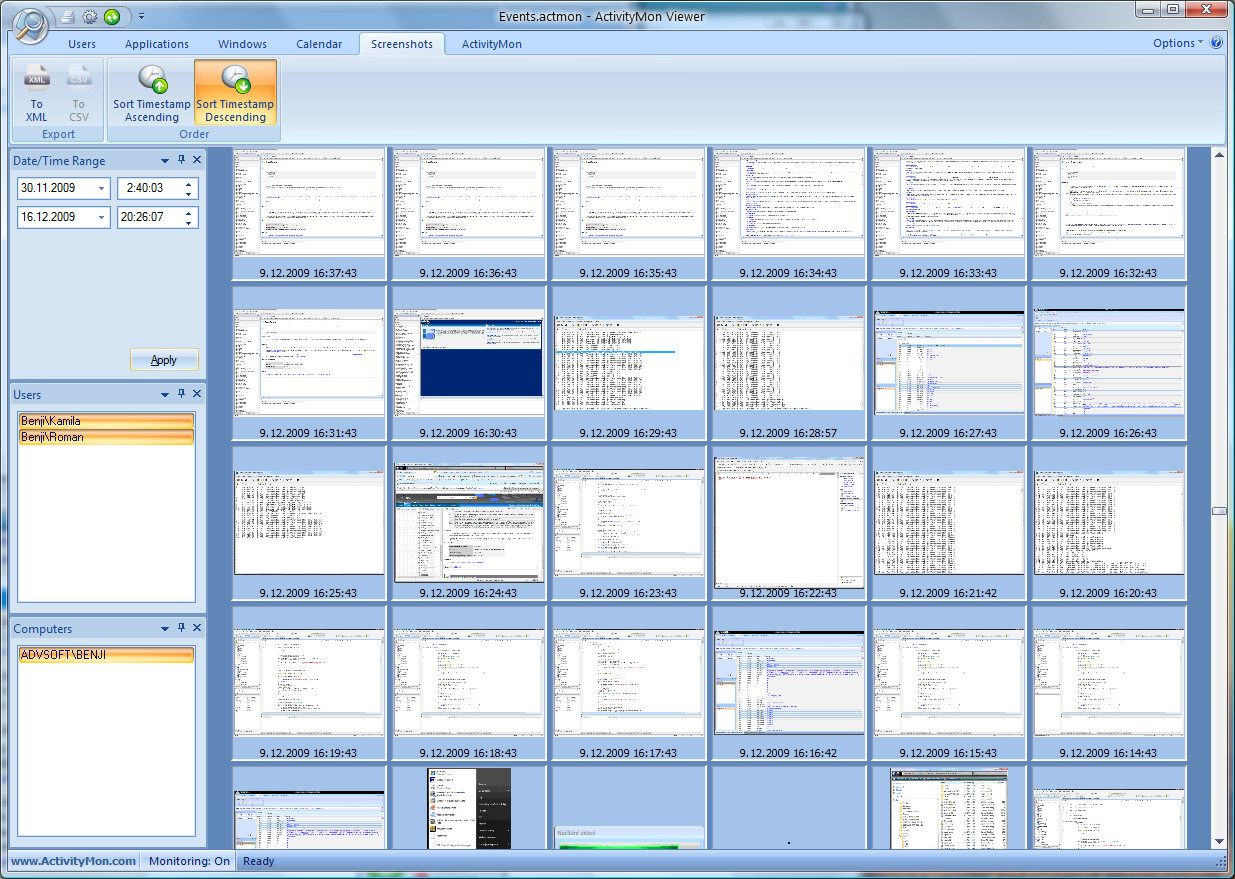Open settings gear in quick access toolbar
This screenshot has height=879, width=1235.
pos(89,16)
